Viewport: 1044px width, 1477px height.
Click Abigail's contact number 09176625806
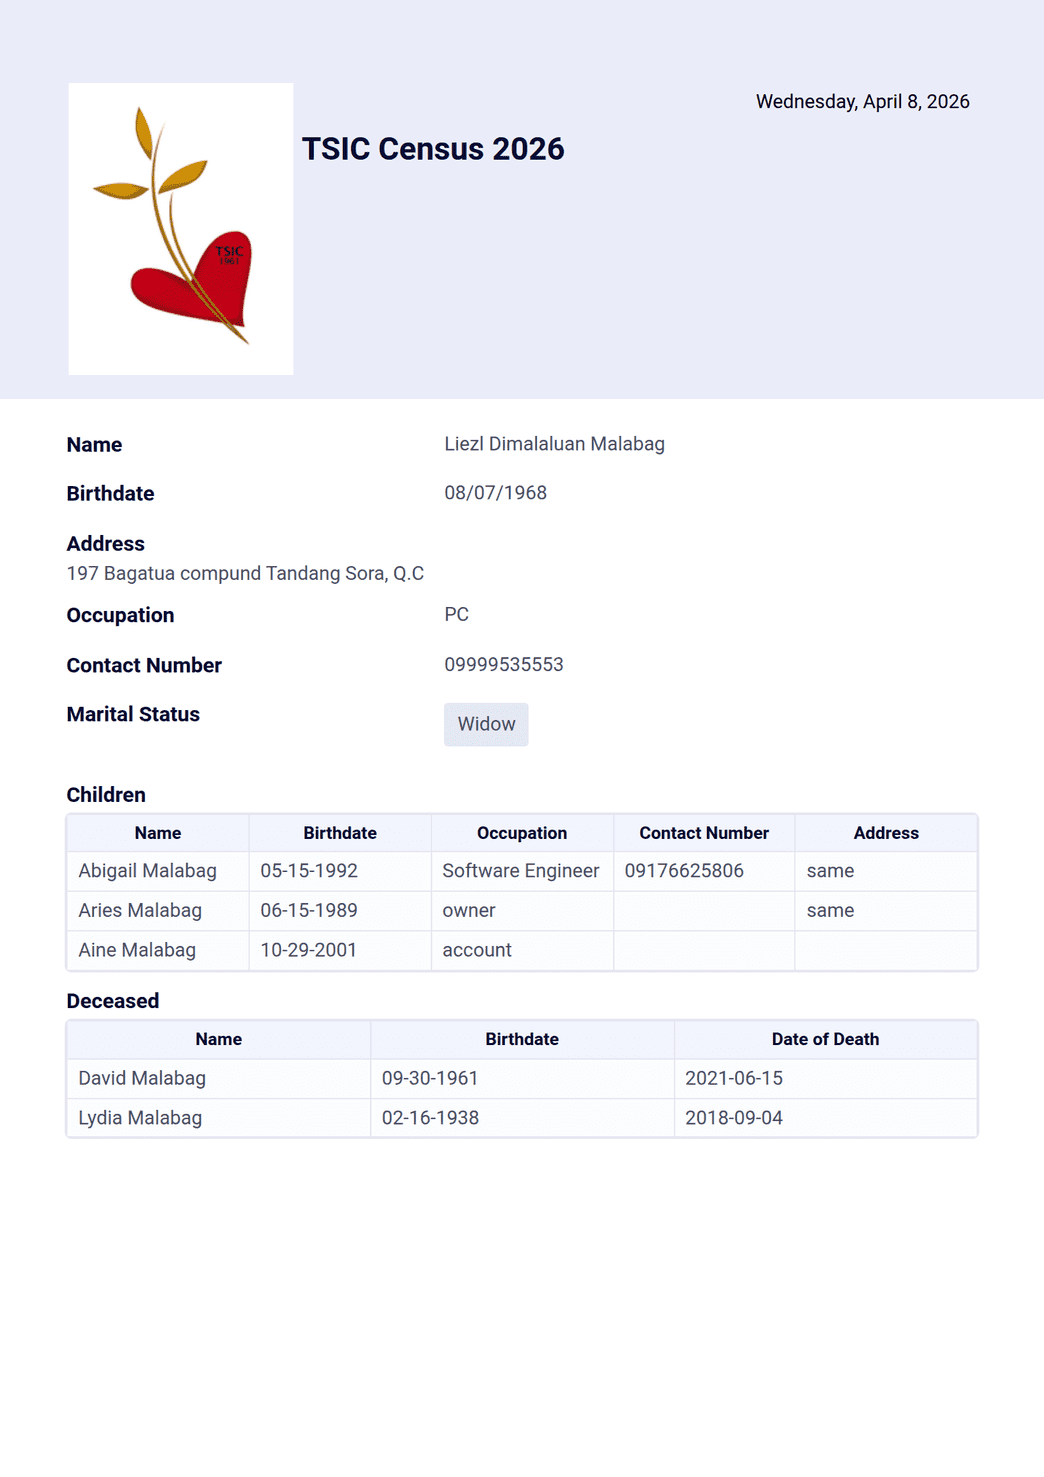point(684,871)
